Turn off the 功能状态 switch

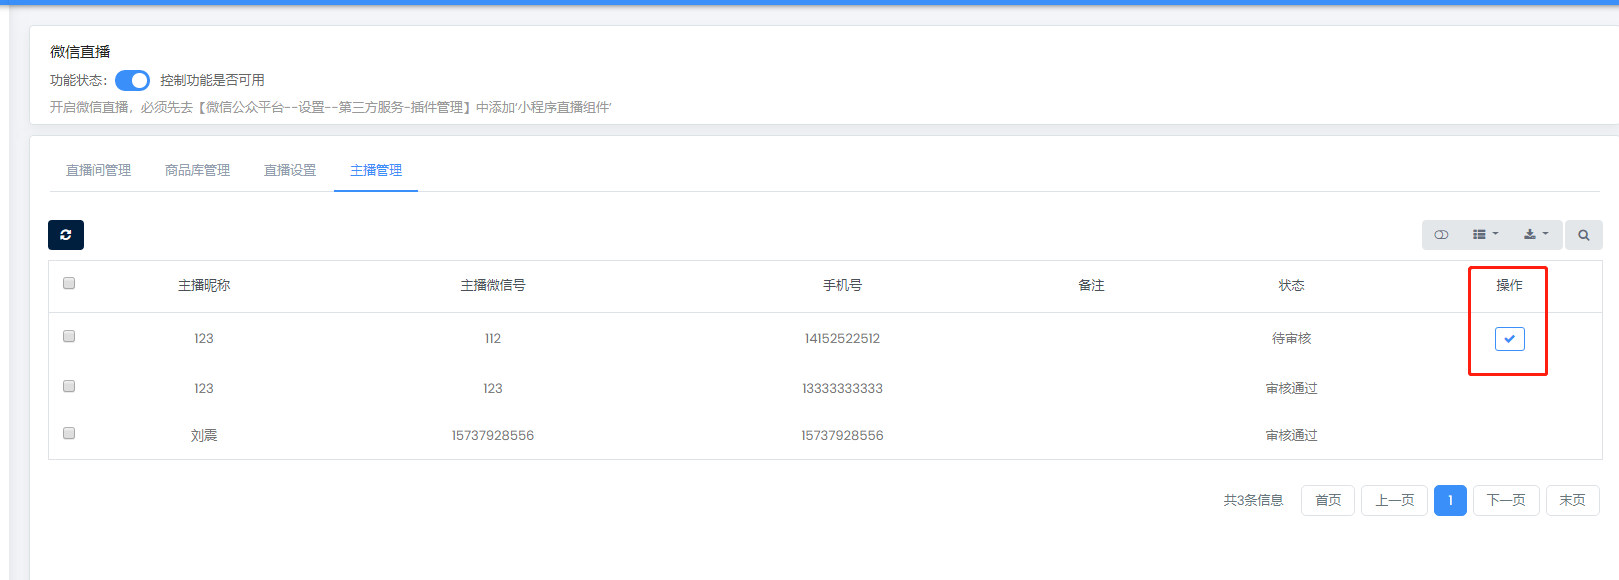tap(132, 80)
